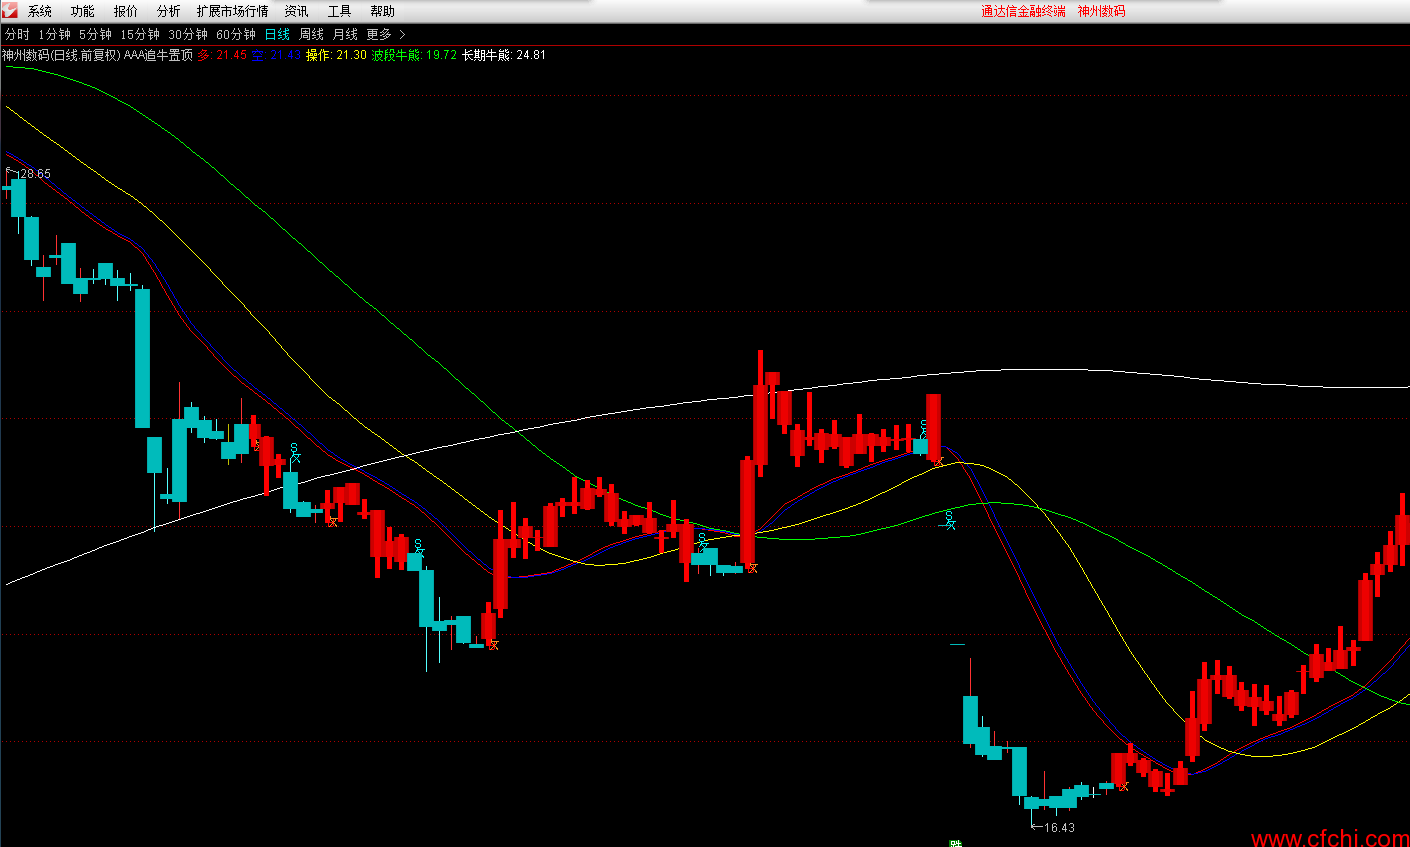The width and height of the screenshot is (1410, 847).
Task: Open the 资讯 menu
Action: tap(297, 11)
